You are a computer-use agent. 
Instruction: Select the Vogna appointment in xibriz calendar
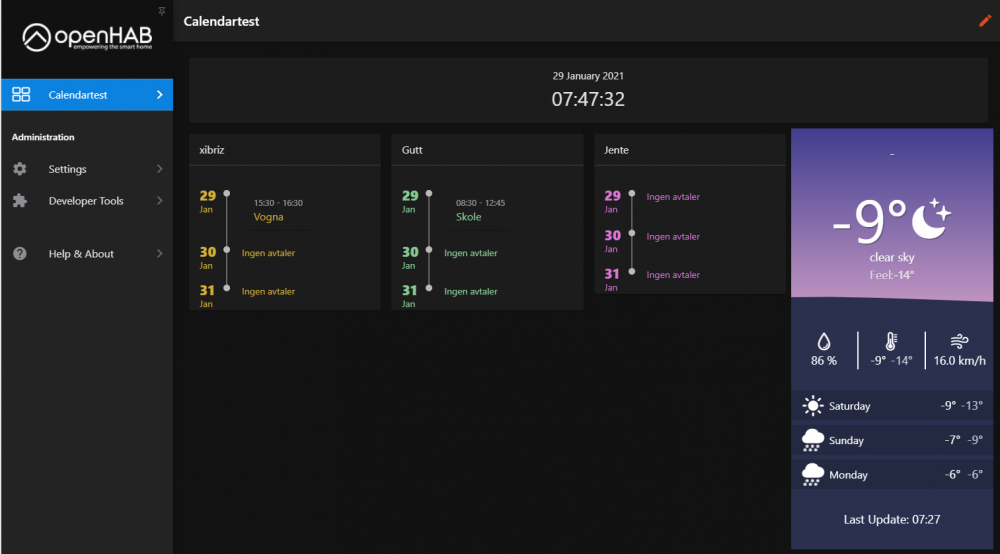click(x=269, y=217)
